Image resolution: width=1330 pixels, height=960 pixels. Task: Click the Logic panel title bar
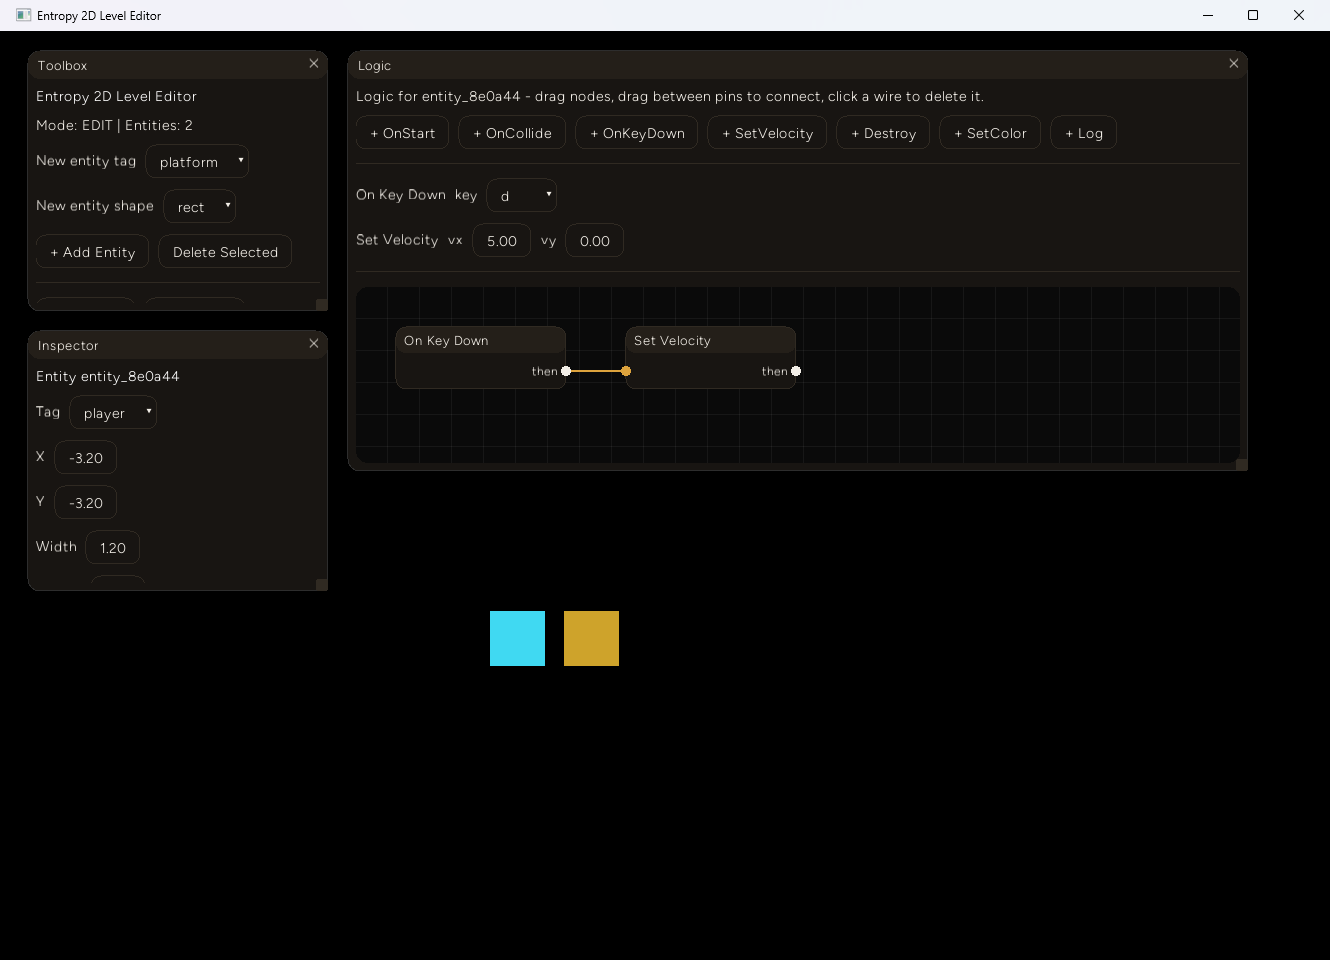pyautogui.click(x=798, y=65)
